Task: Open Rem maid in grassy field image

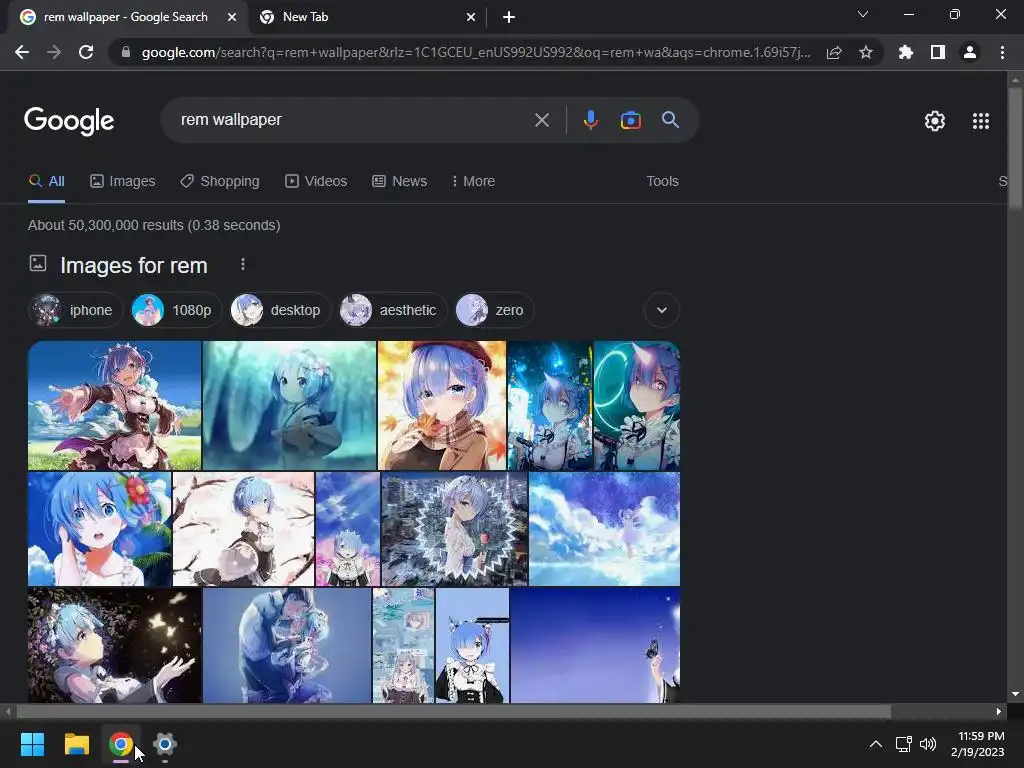Action: coord(114,406)
